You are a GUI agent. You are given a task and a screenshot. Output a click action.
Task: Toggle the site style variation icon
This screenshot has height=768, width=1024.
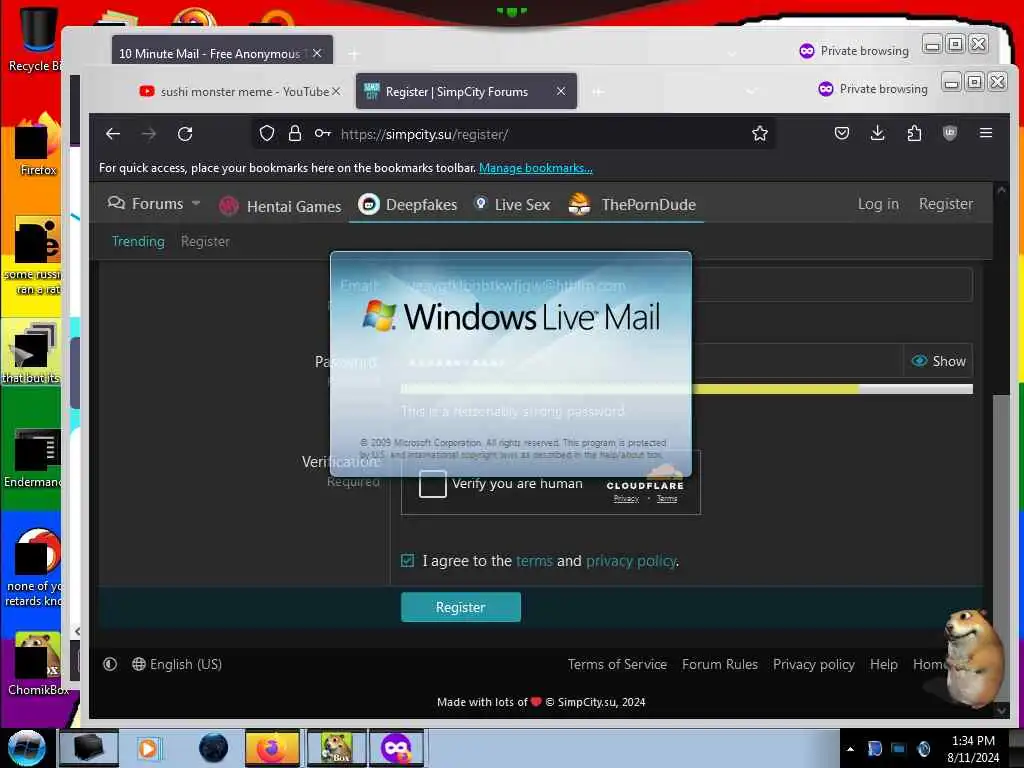[110, 664]
